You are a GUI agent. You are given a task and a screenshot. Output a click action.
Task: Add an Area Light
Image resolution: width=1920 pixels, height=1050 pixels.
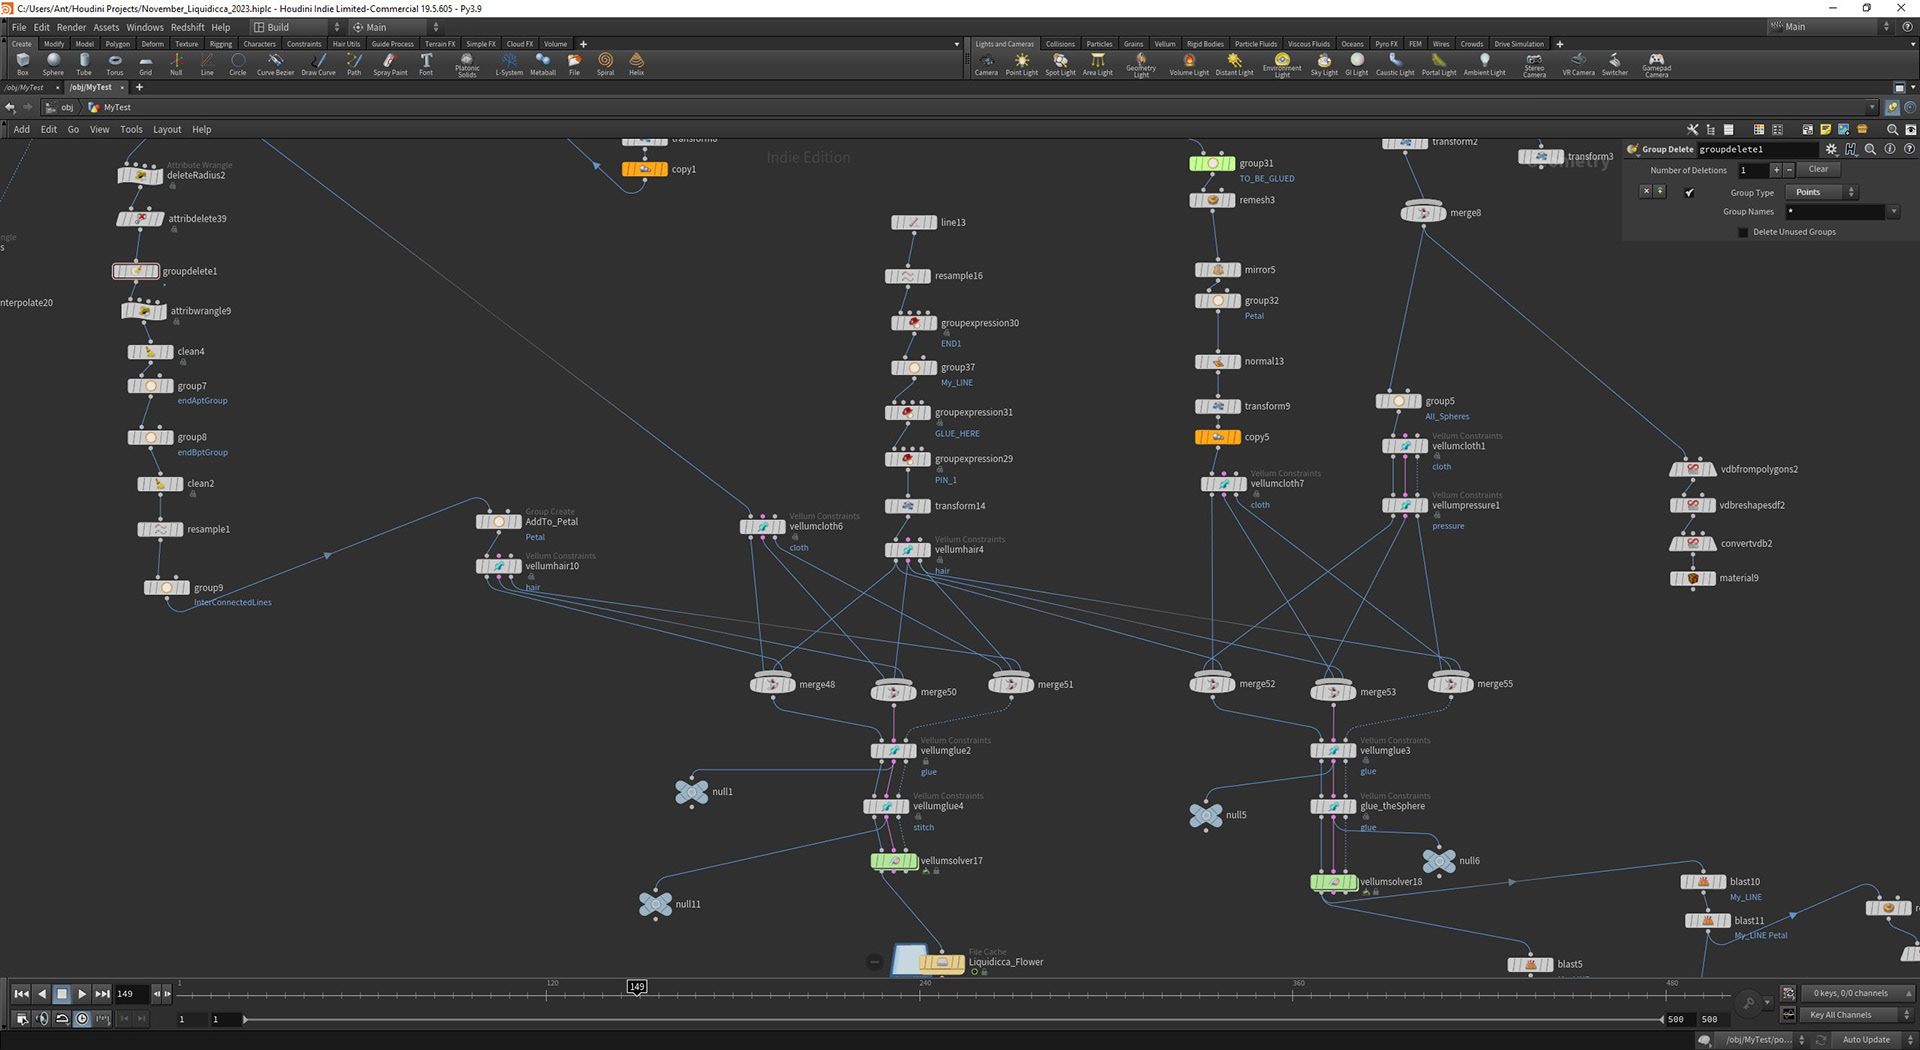coord(1097,64)
